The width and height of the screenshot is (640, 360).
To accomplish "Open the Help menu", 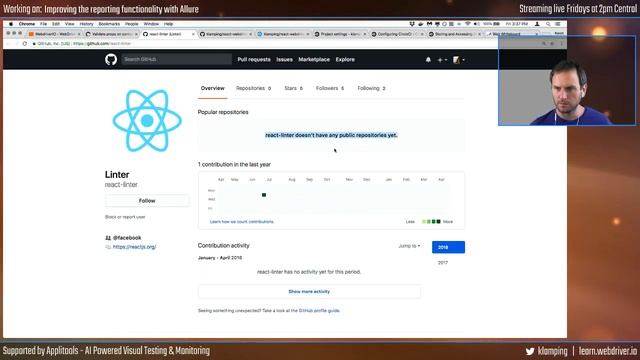I will (x=168, y=24).
